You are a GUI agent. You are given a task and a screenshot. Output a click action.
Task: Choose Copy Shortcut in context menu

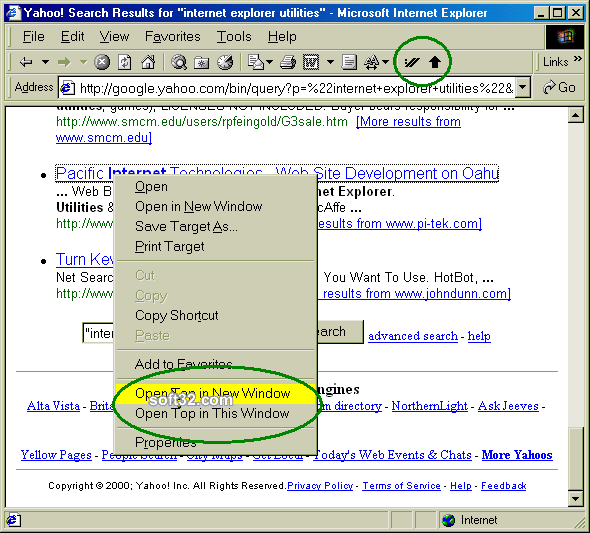coord(215,315)
